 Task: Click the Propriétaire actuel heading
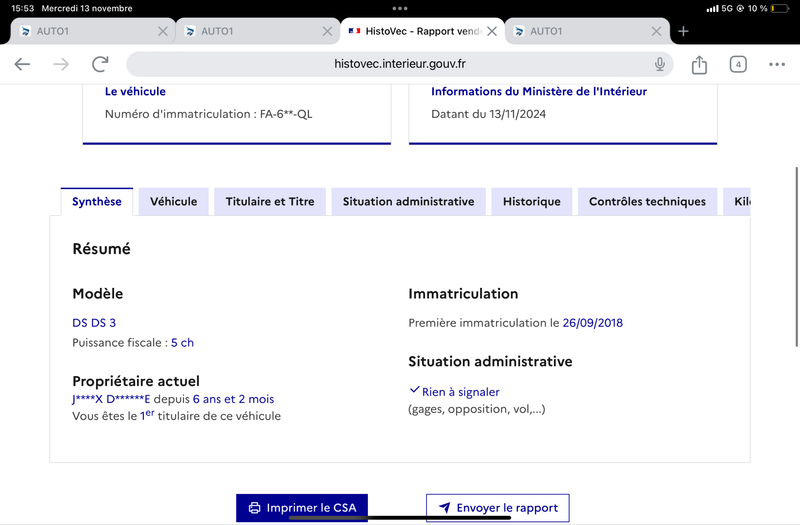pyautogui.click(x=136, y=381)
